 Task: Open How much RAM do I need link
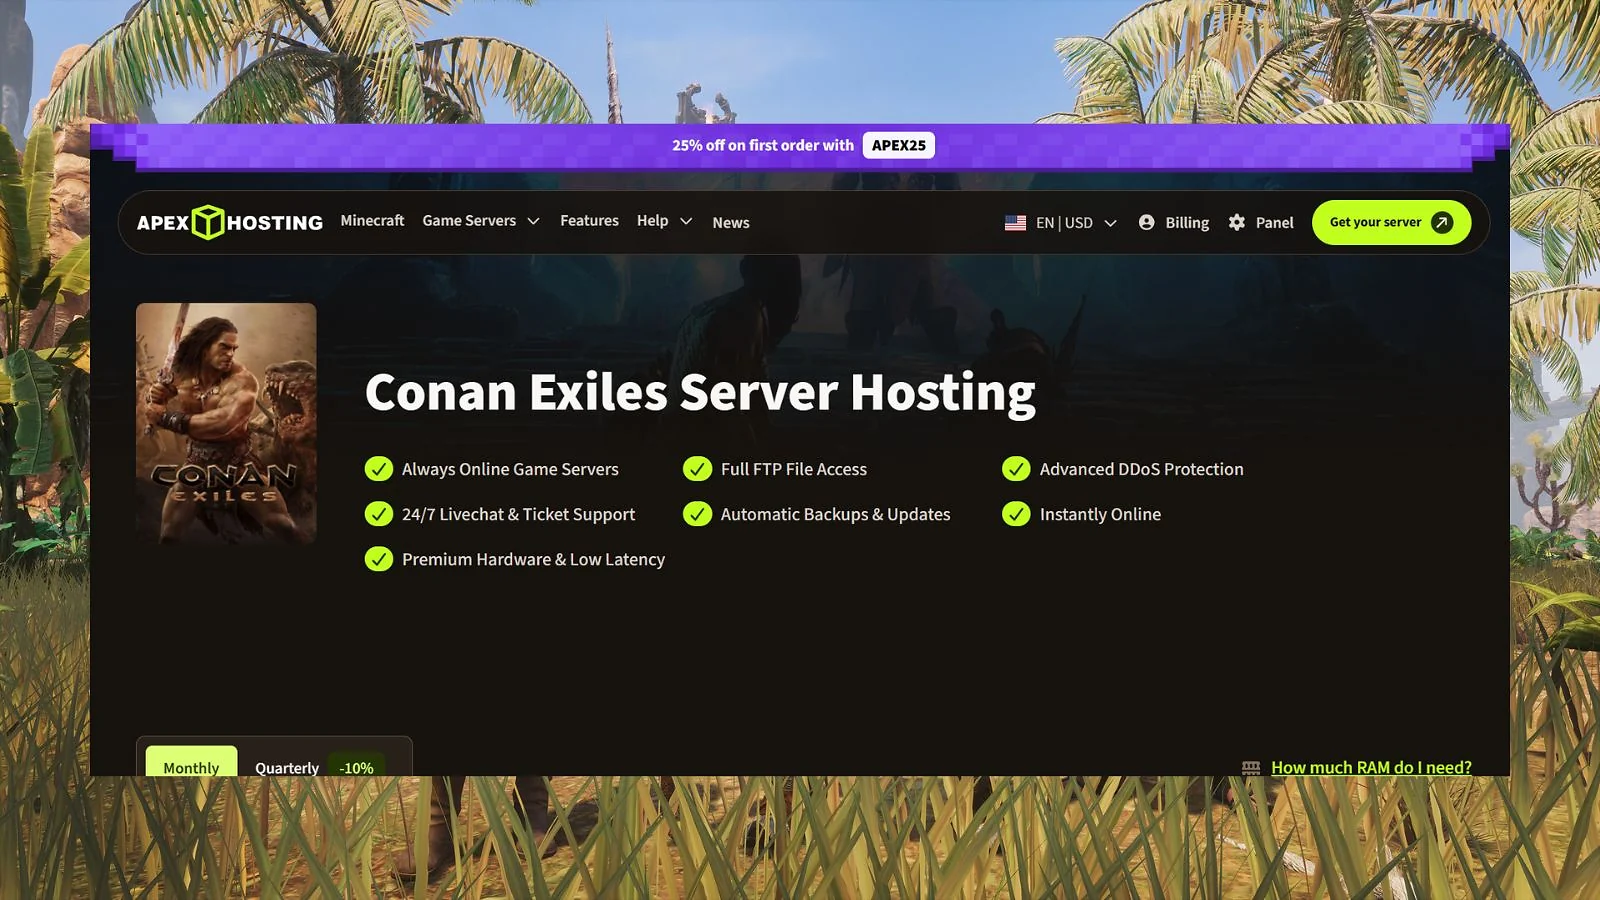(x=1371, y=767)
